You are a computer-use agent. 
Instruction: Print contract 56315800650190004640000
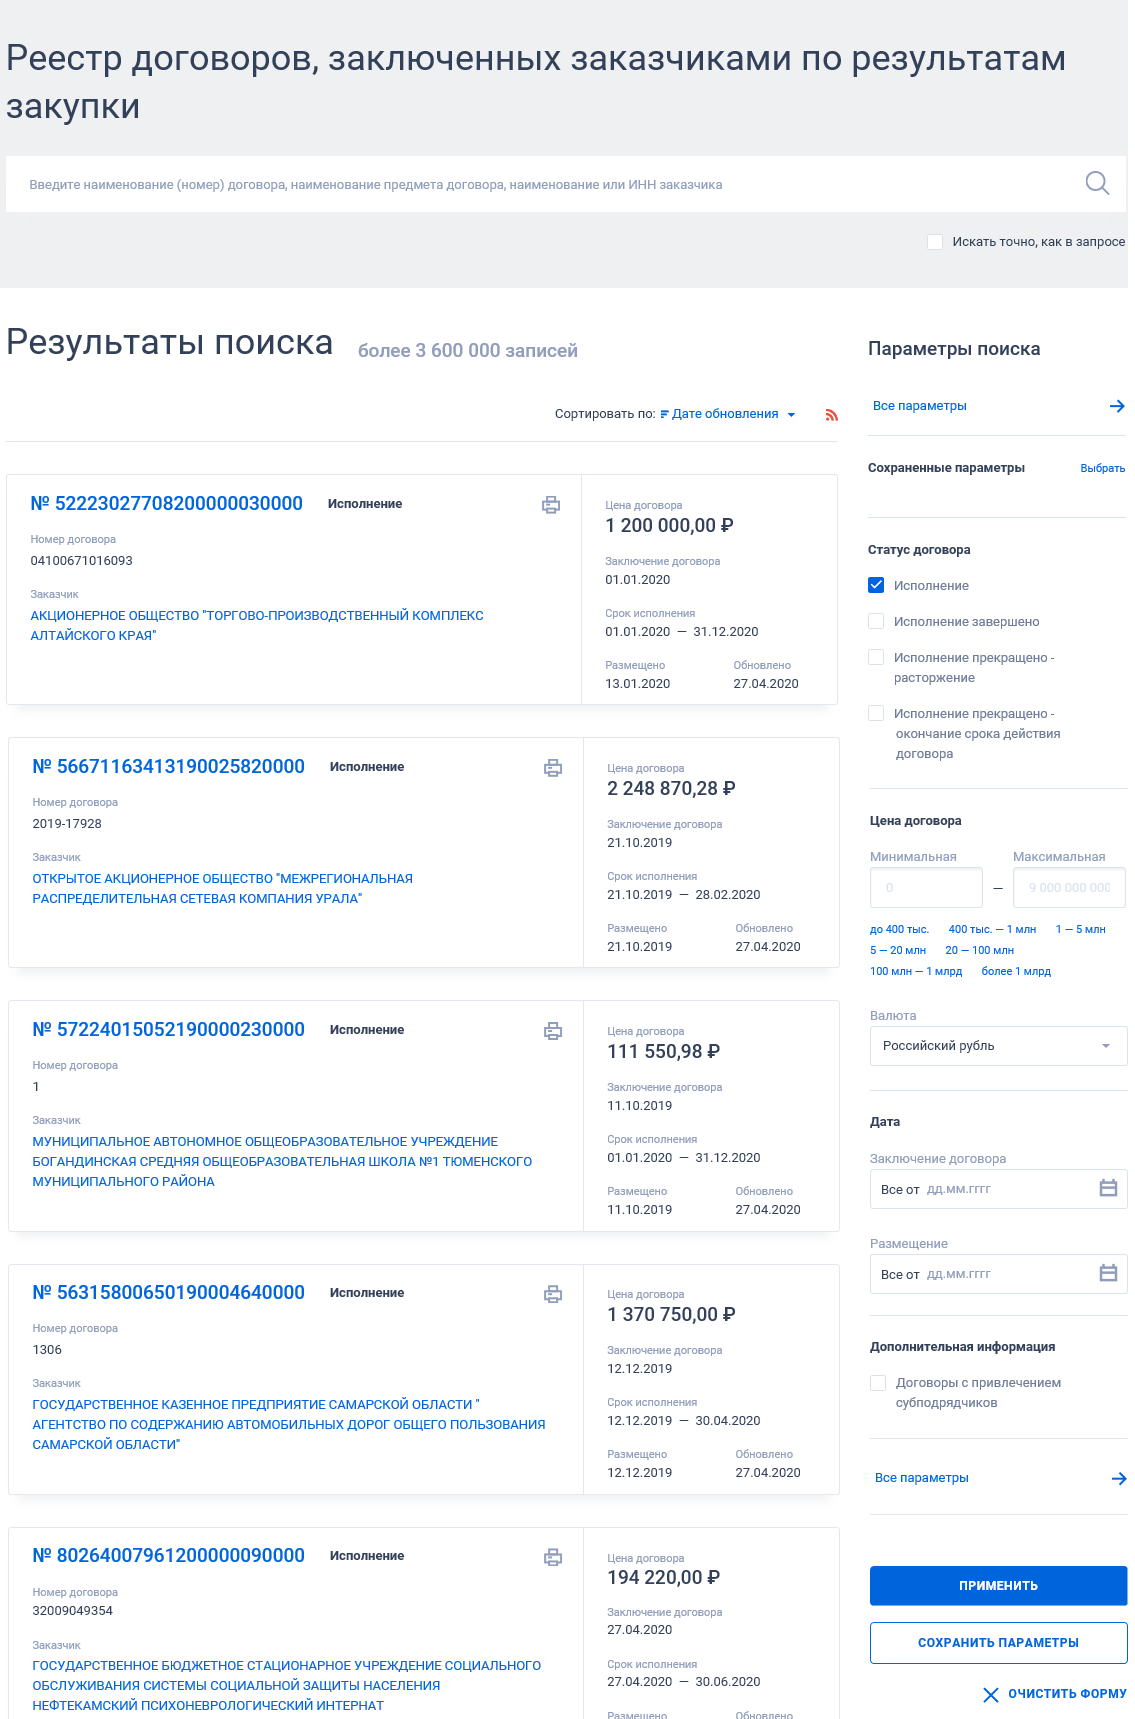(x=553, y=1294)
